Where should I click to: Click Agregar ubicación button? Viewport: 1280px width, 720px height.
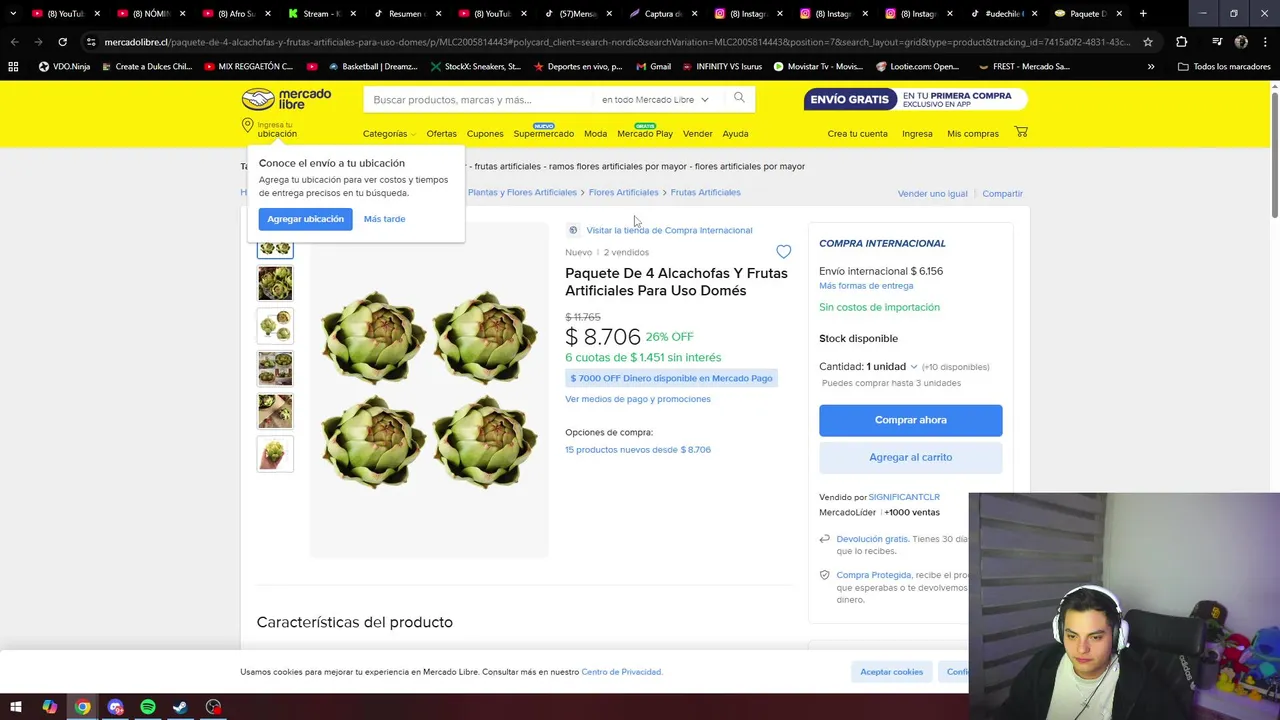point(305,219)
